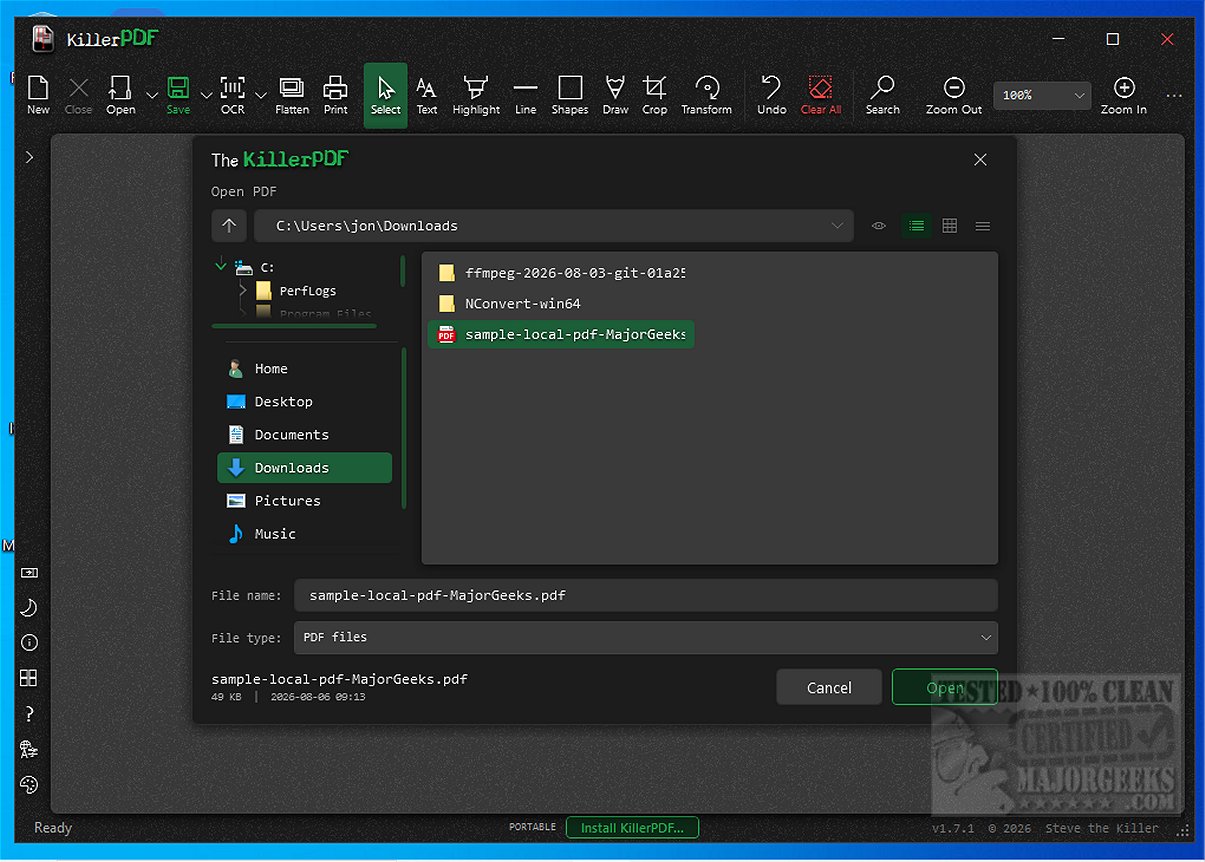Open the File type PDF files dropdown
The height and width of the screenshot is (862, 1205).
(646, 637)
